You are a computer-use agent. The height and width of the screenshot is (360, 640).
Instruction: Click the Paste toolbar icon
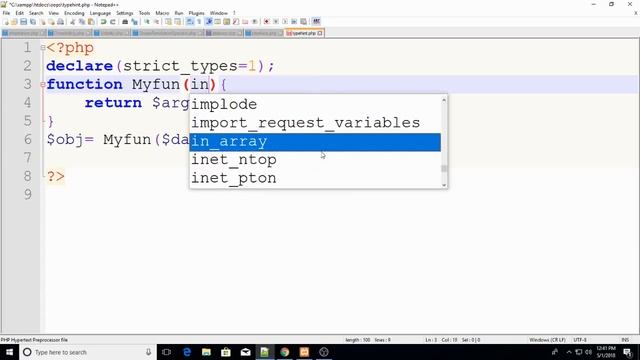click(91, 21)
